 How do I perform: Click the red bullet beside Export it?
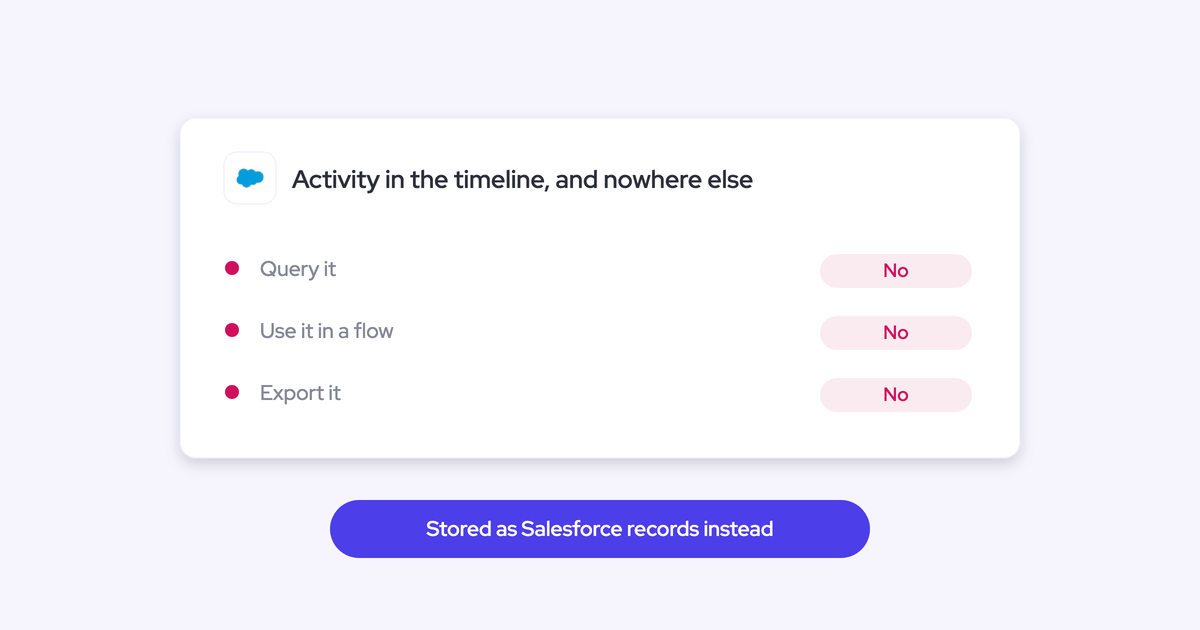coord(232,392)
